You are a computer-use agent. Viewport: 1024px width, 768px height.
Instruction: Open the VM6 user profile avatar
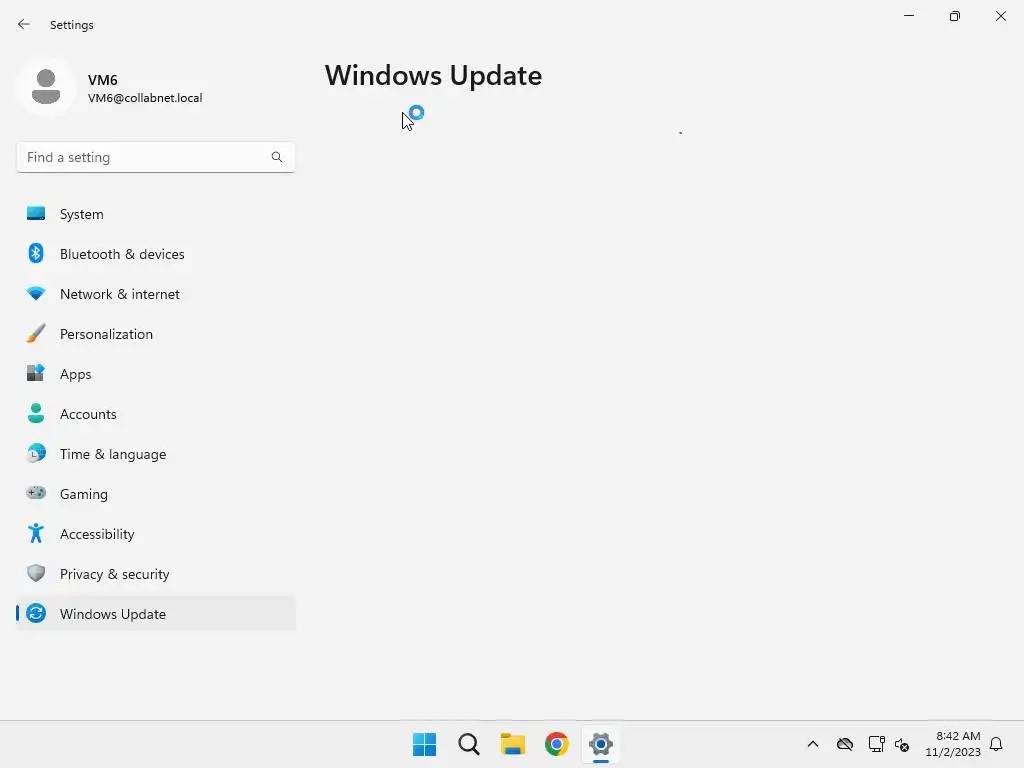coord(46,87)
